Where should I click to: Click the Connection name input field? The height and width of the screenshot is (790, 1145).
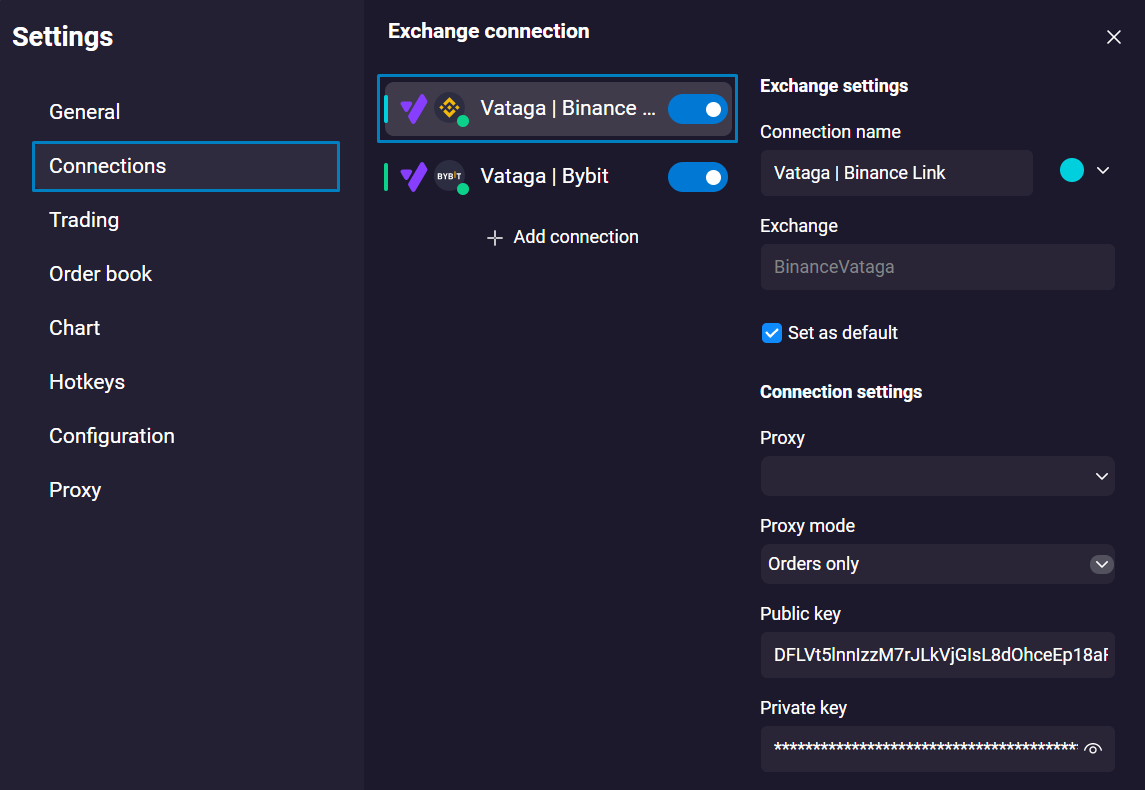pyautogui.click(x=897, y=173)
